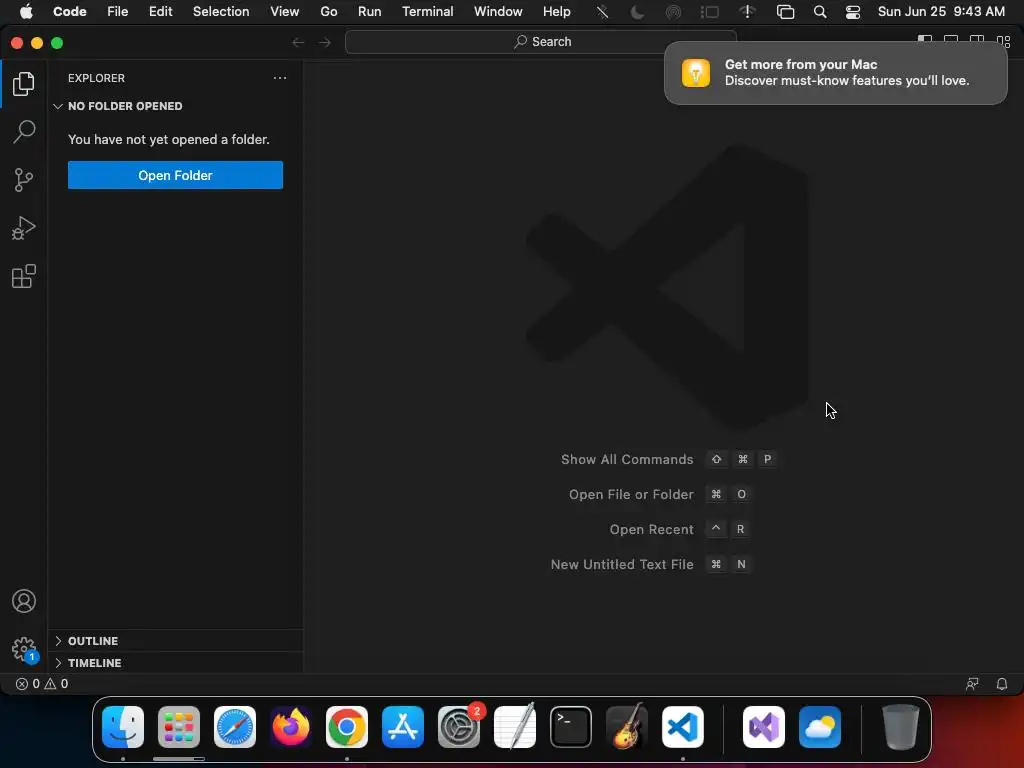Open the View menu
1024x768 pixels.
coord(285,11)
